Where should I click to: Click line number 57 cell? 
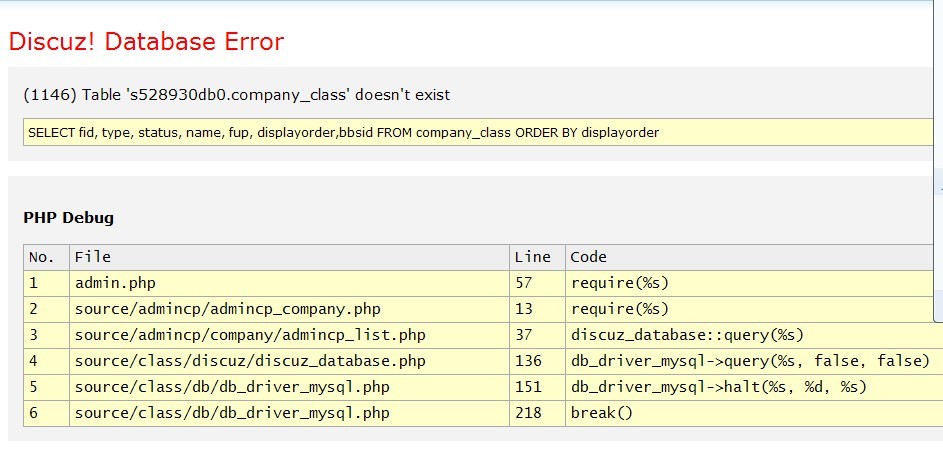click(537, 283)
